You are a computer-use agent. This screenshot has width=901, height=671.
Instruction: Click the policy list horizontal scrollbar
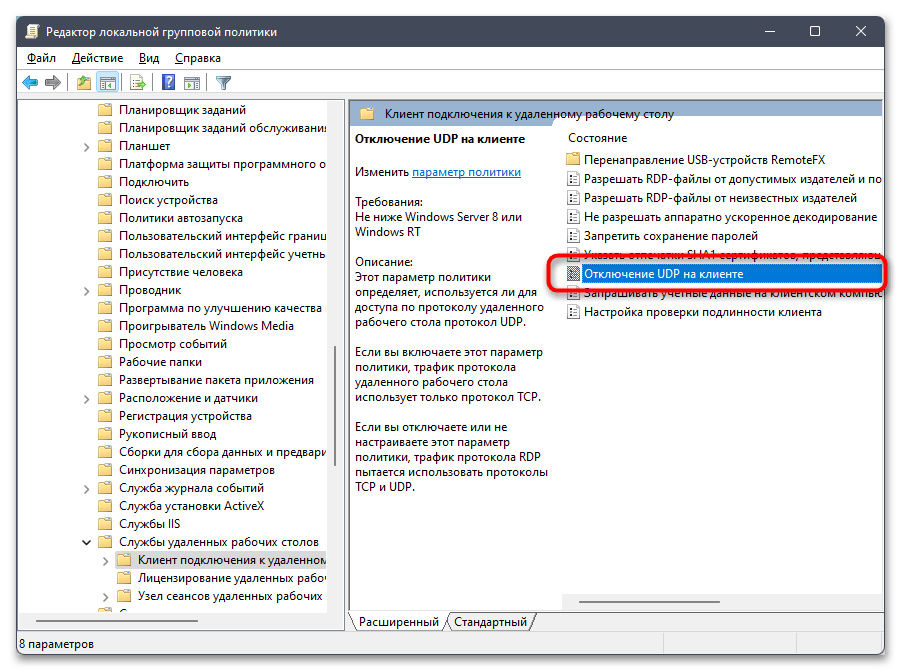[x=649, y=601]
